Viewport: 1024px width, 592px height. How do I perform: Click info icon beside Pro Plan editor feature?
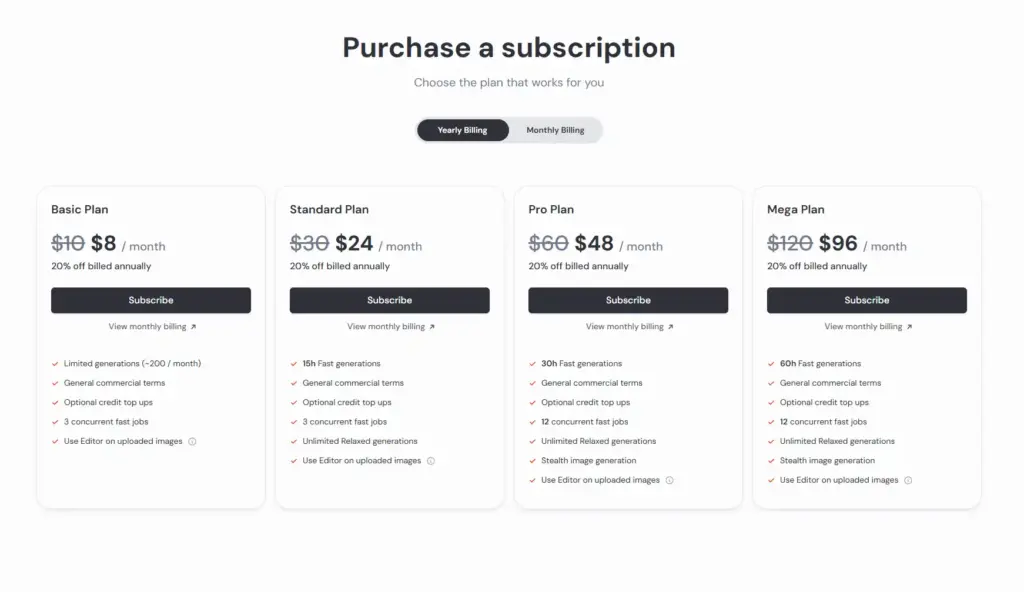pos(669,480)
